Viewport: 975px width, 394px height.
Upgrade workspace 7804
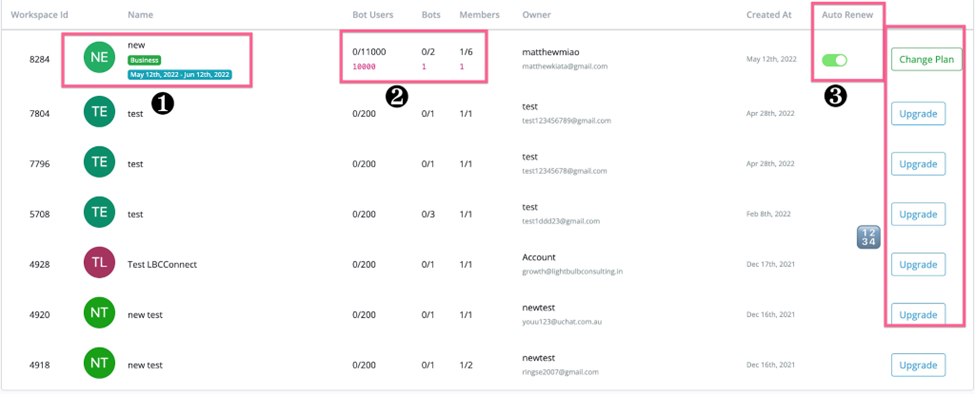click(x=918, y=114)
